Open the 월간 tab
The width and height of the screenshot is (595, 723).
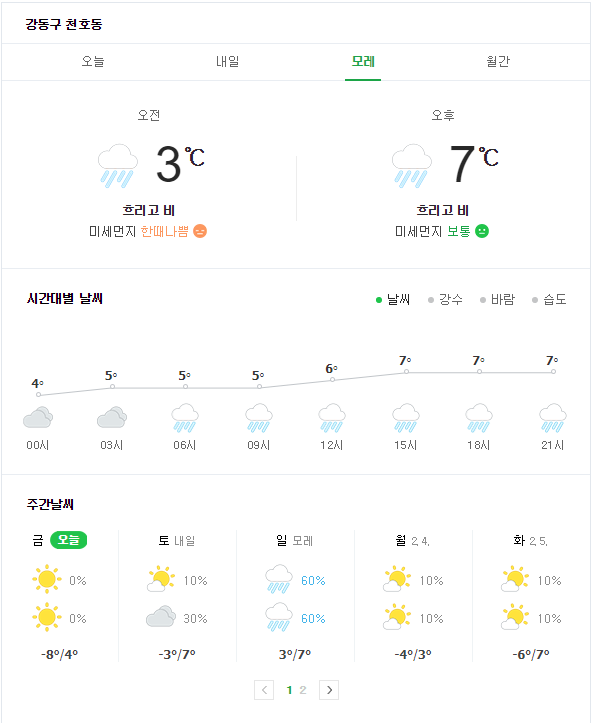[x=498, y=61]
